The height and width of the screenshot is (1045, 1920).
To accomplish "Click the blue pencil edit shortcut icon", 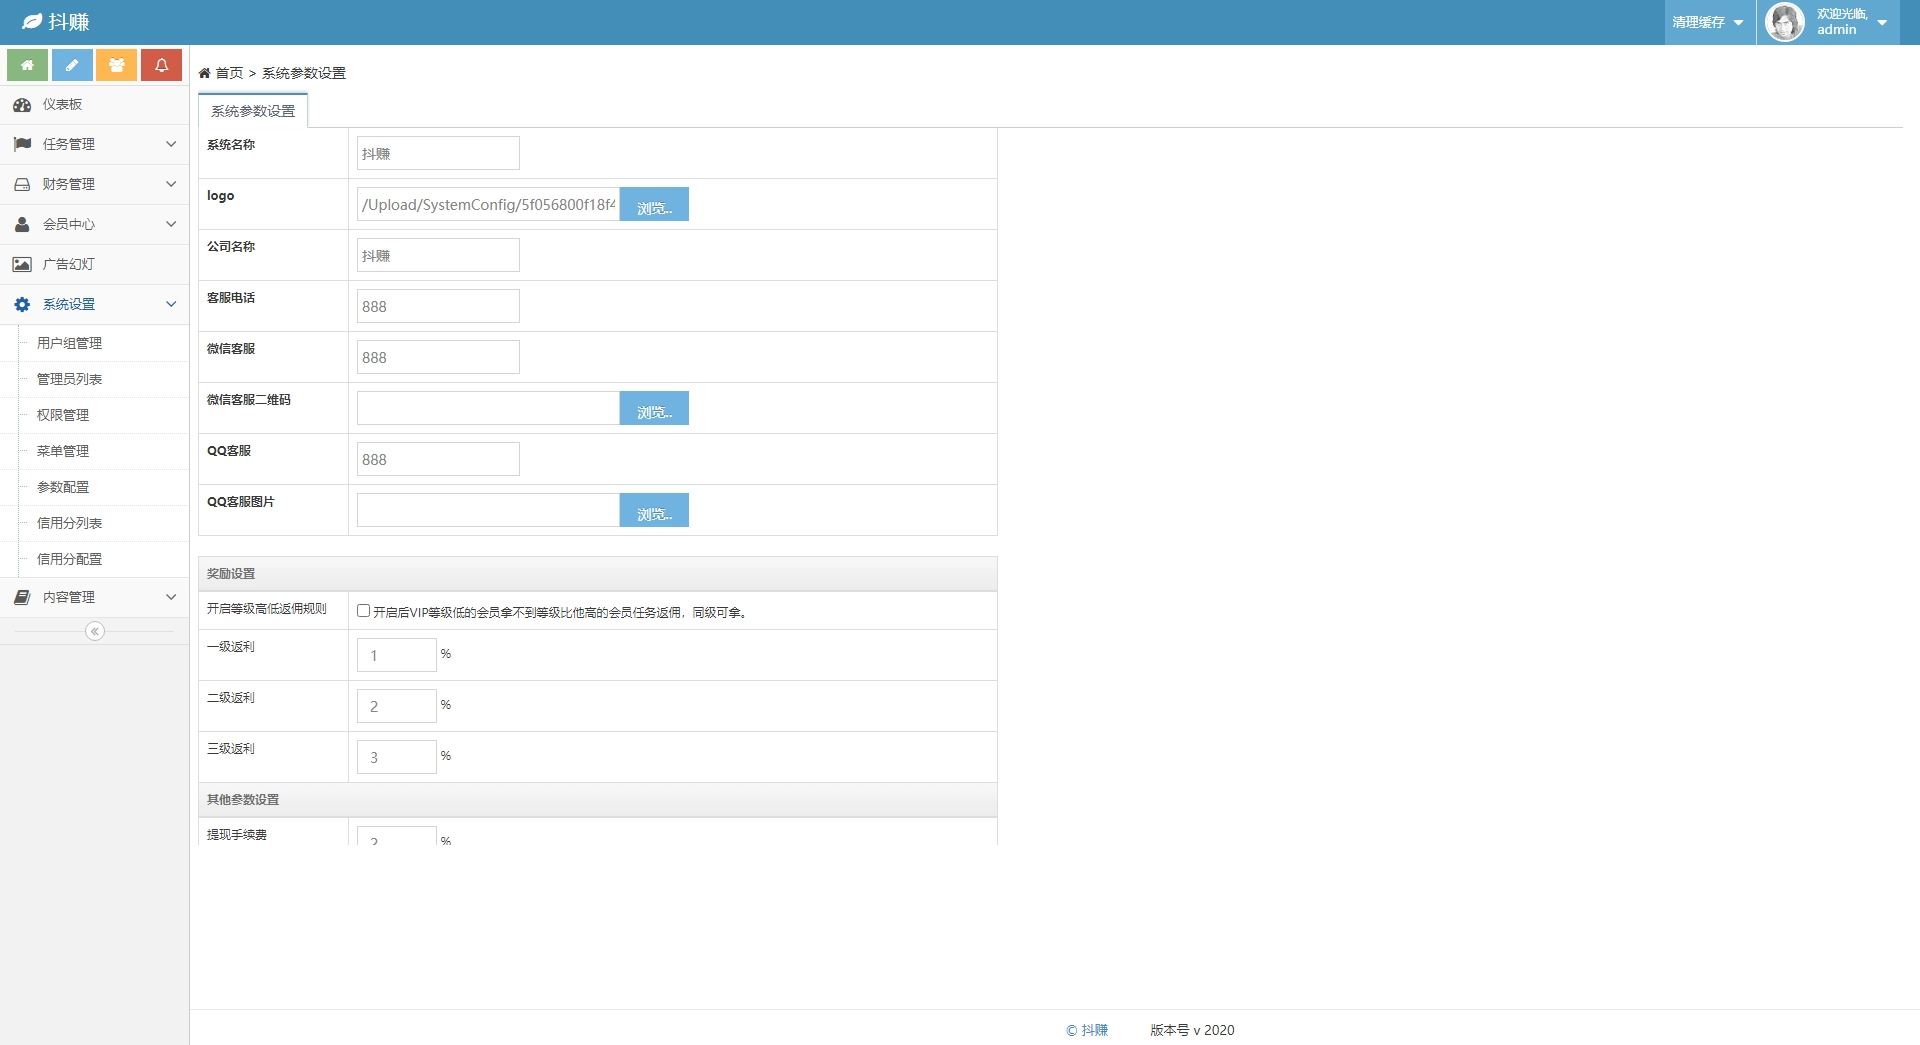I will [72, 65].
